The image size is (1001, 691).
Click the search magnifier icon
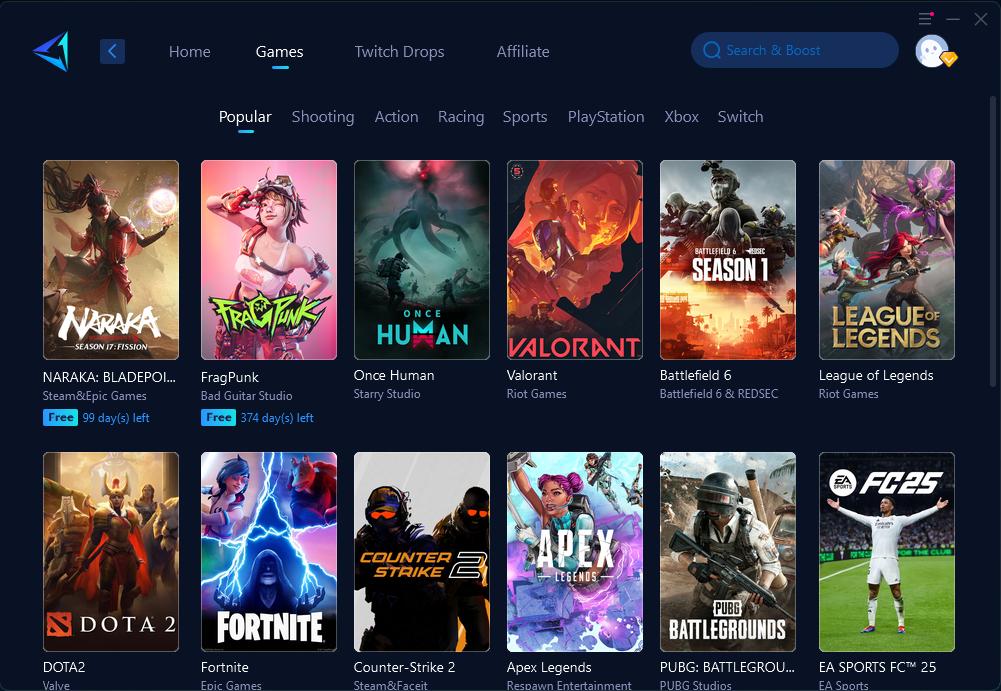point(712,50)
